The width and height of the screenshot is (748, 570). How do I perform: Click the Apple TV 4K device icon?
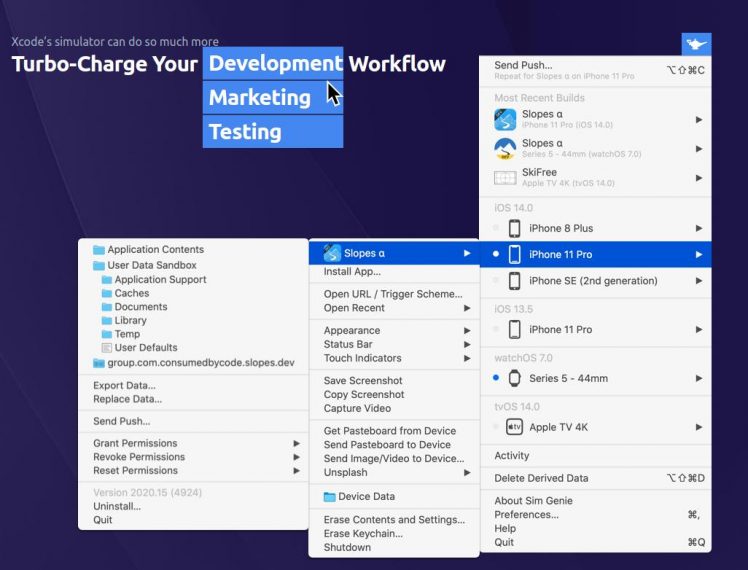coord(514,427)
